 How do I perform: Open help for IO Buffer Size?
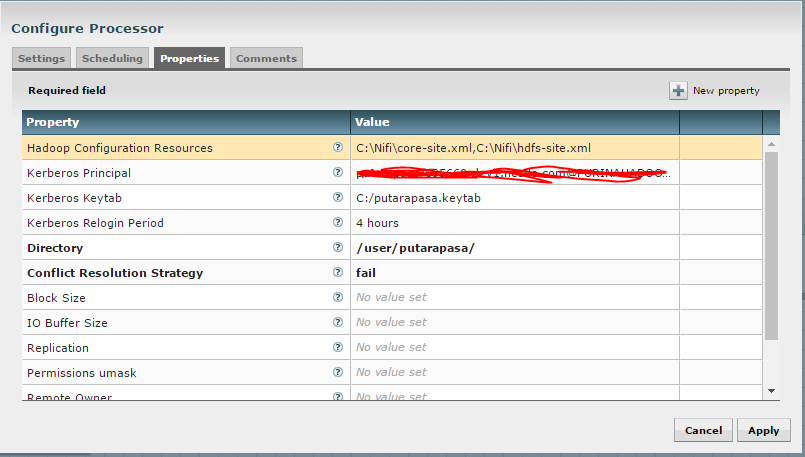click(x=337, y=322)
